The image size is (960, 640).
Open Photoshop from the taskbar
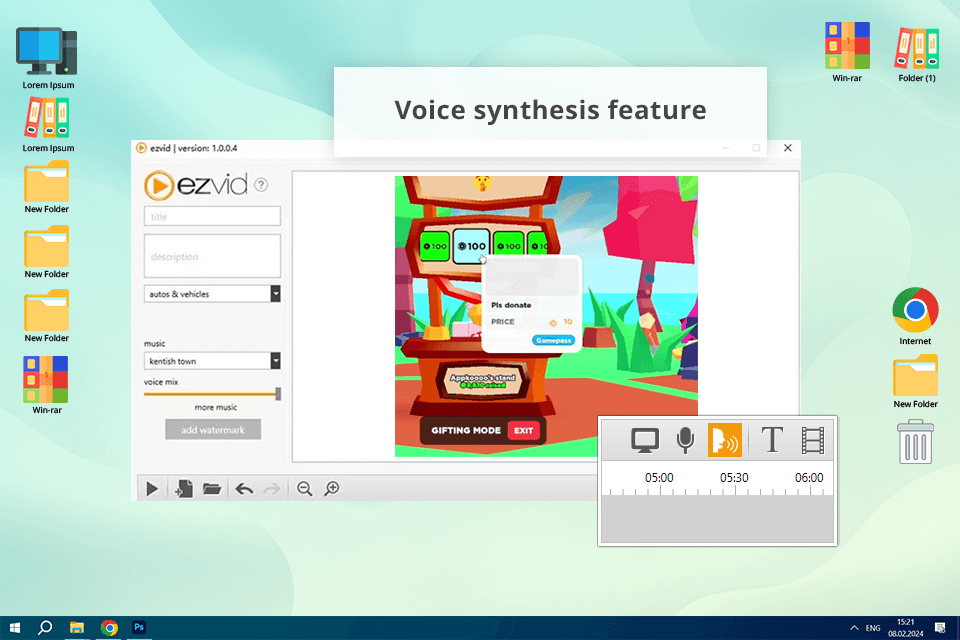point(139,627)
